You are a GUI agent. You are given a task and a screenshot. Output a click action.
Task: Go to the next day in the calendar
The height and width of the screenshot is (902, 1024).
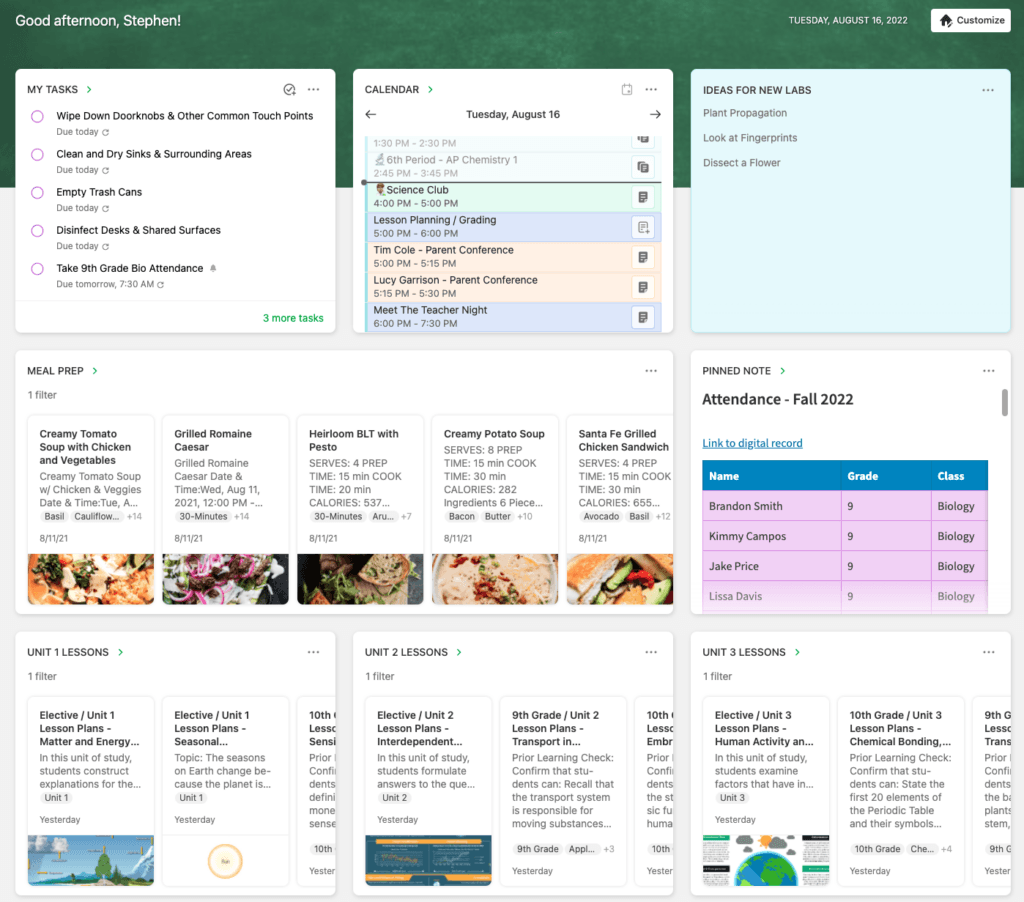[655, 115]
